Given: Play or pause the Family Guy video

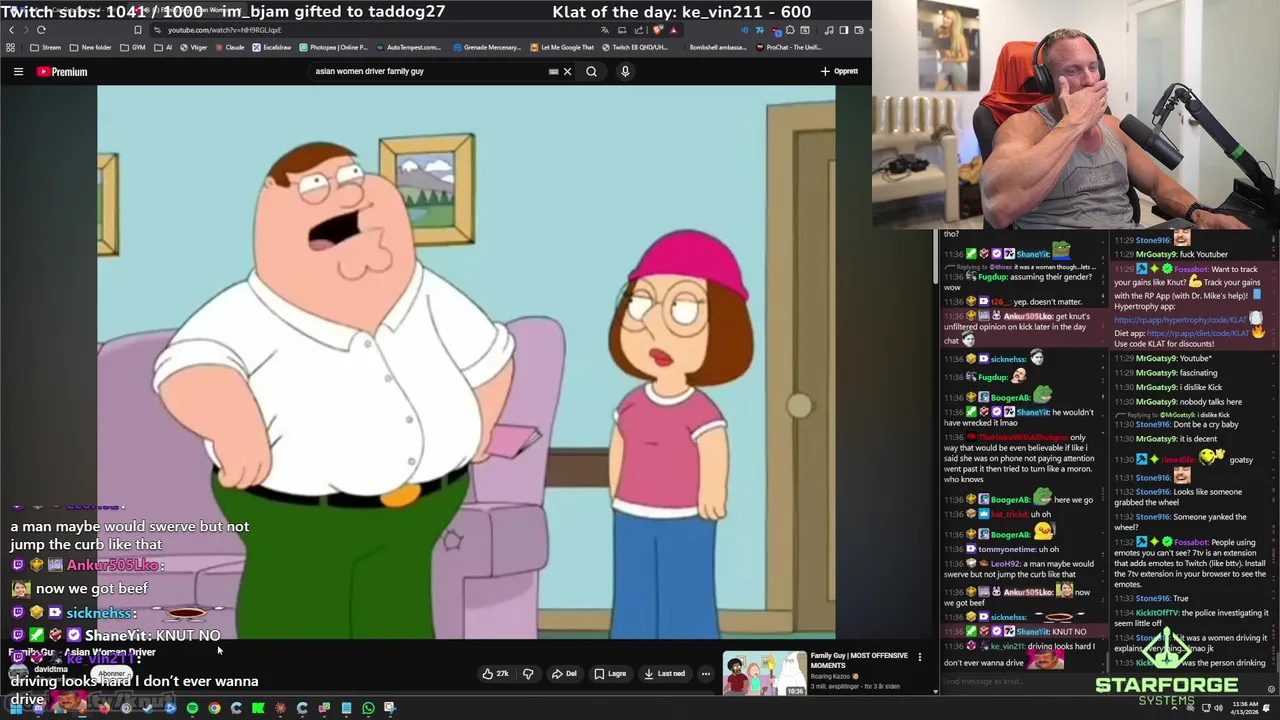Looking at the screenshot, I should coord(466,362).
